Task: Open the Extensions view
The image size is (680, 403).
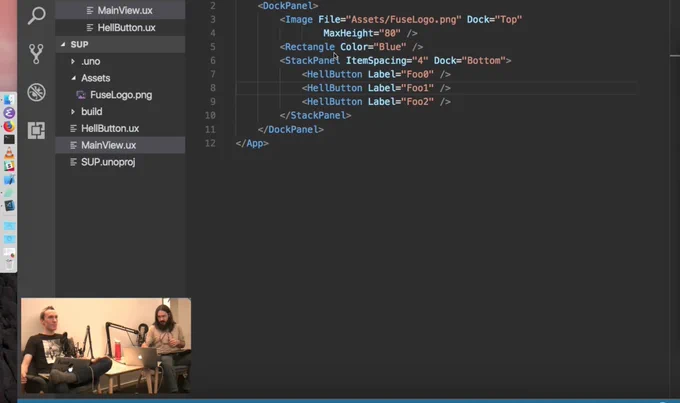Action: 36,130
